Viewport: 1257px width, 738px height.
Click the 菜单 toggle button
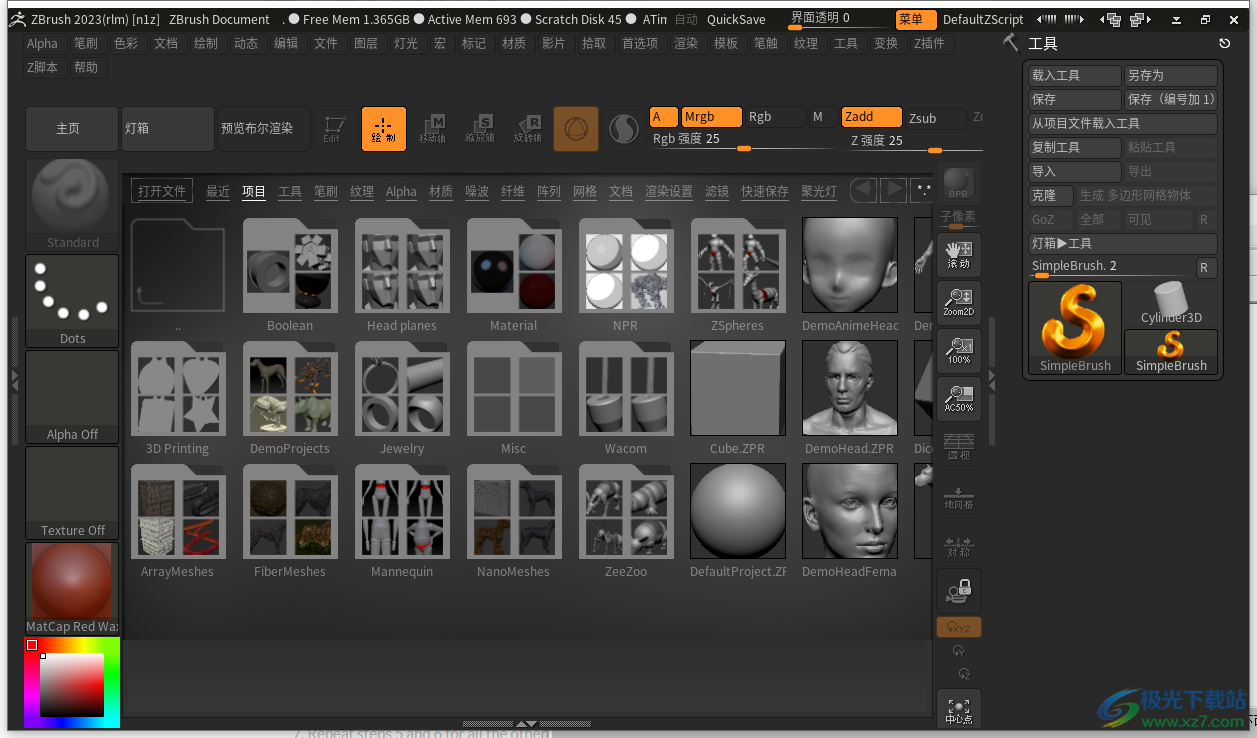915,19
